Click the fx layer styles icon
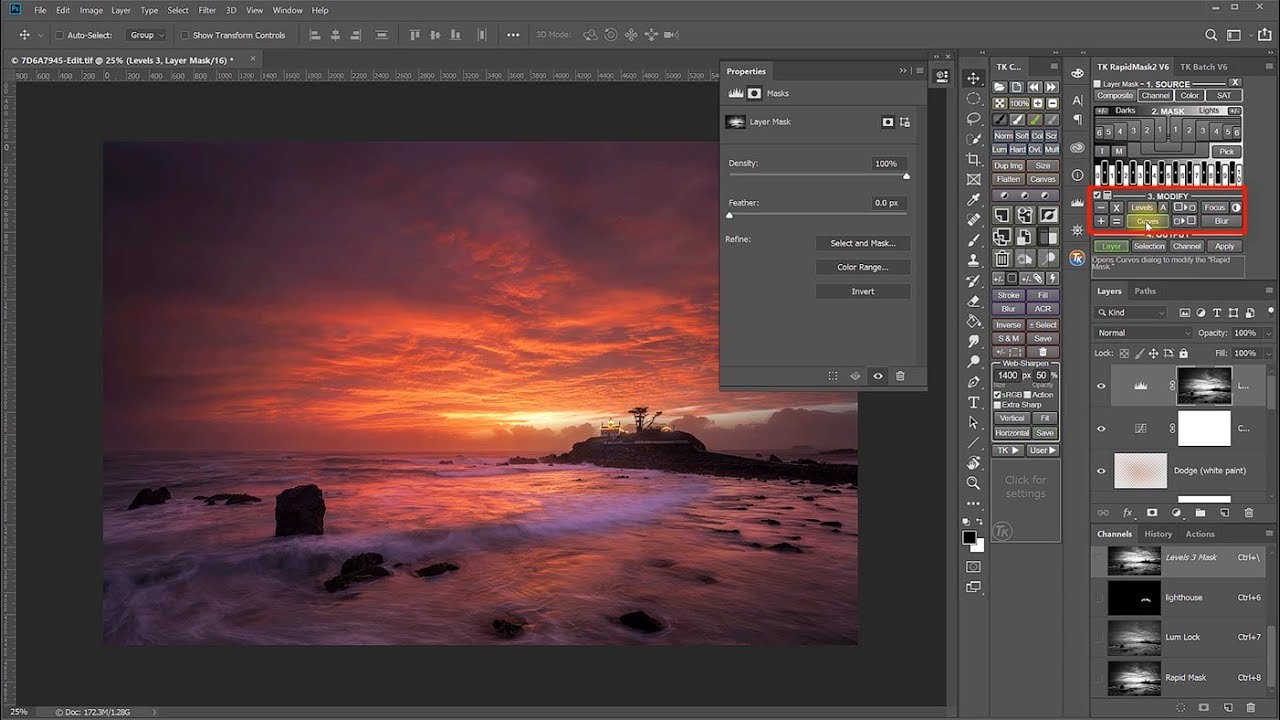The width and height of the screenshot is (1280, 720). (1127, 512)
